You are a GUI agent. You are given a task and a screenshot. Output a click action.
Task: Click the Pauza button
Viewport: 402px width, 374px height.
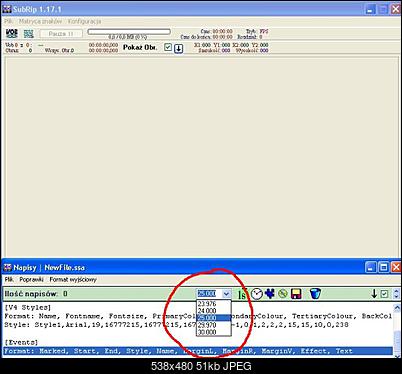[x=61, y=34]
